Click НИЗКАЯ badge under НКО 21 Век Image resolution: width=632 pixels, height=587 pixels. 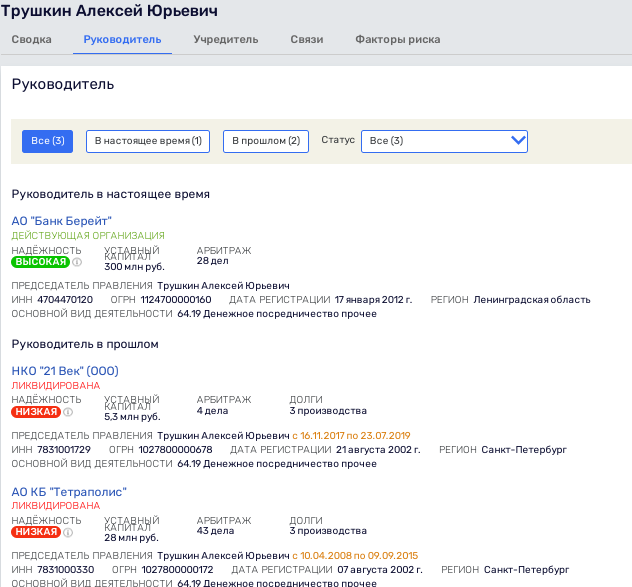coord(36,412)
